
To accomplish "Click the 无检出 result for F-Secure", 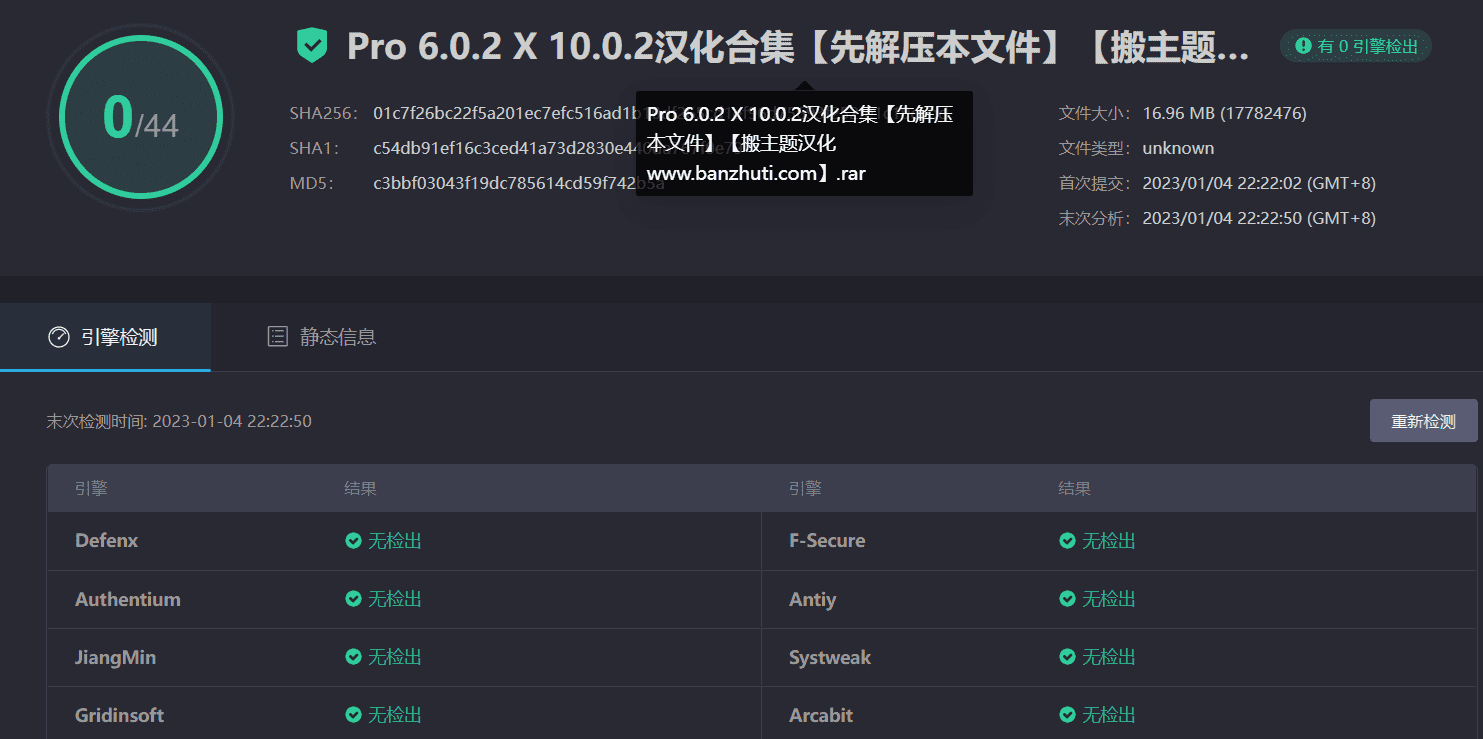I will coord(1109,541).
